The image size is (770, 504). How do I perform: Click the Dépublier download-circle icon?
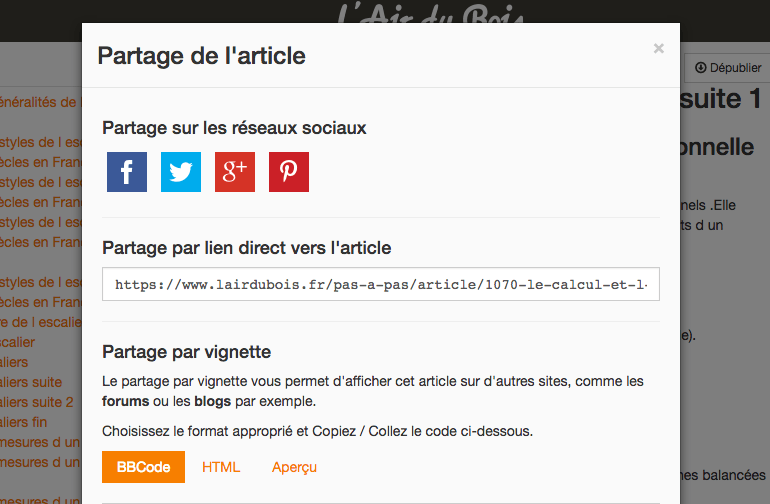click(x=700, y=68)
